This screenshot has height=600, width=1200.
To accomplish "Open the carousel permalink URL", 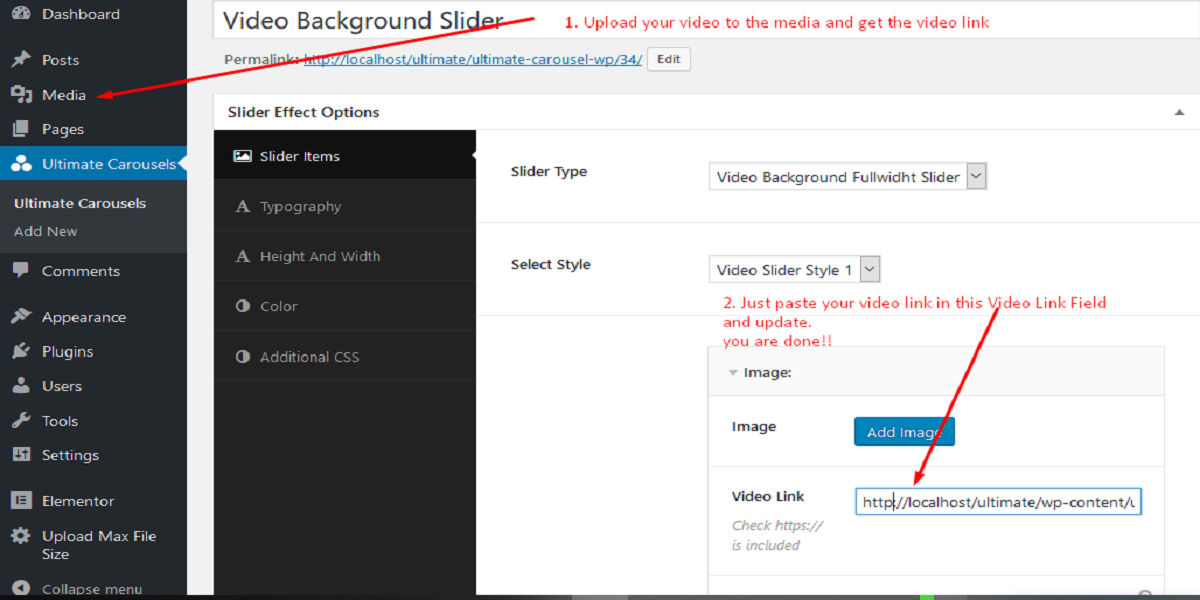I will (473, 59).
